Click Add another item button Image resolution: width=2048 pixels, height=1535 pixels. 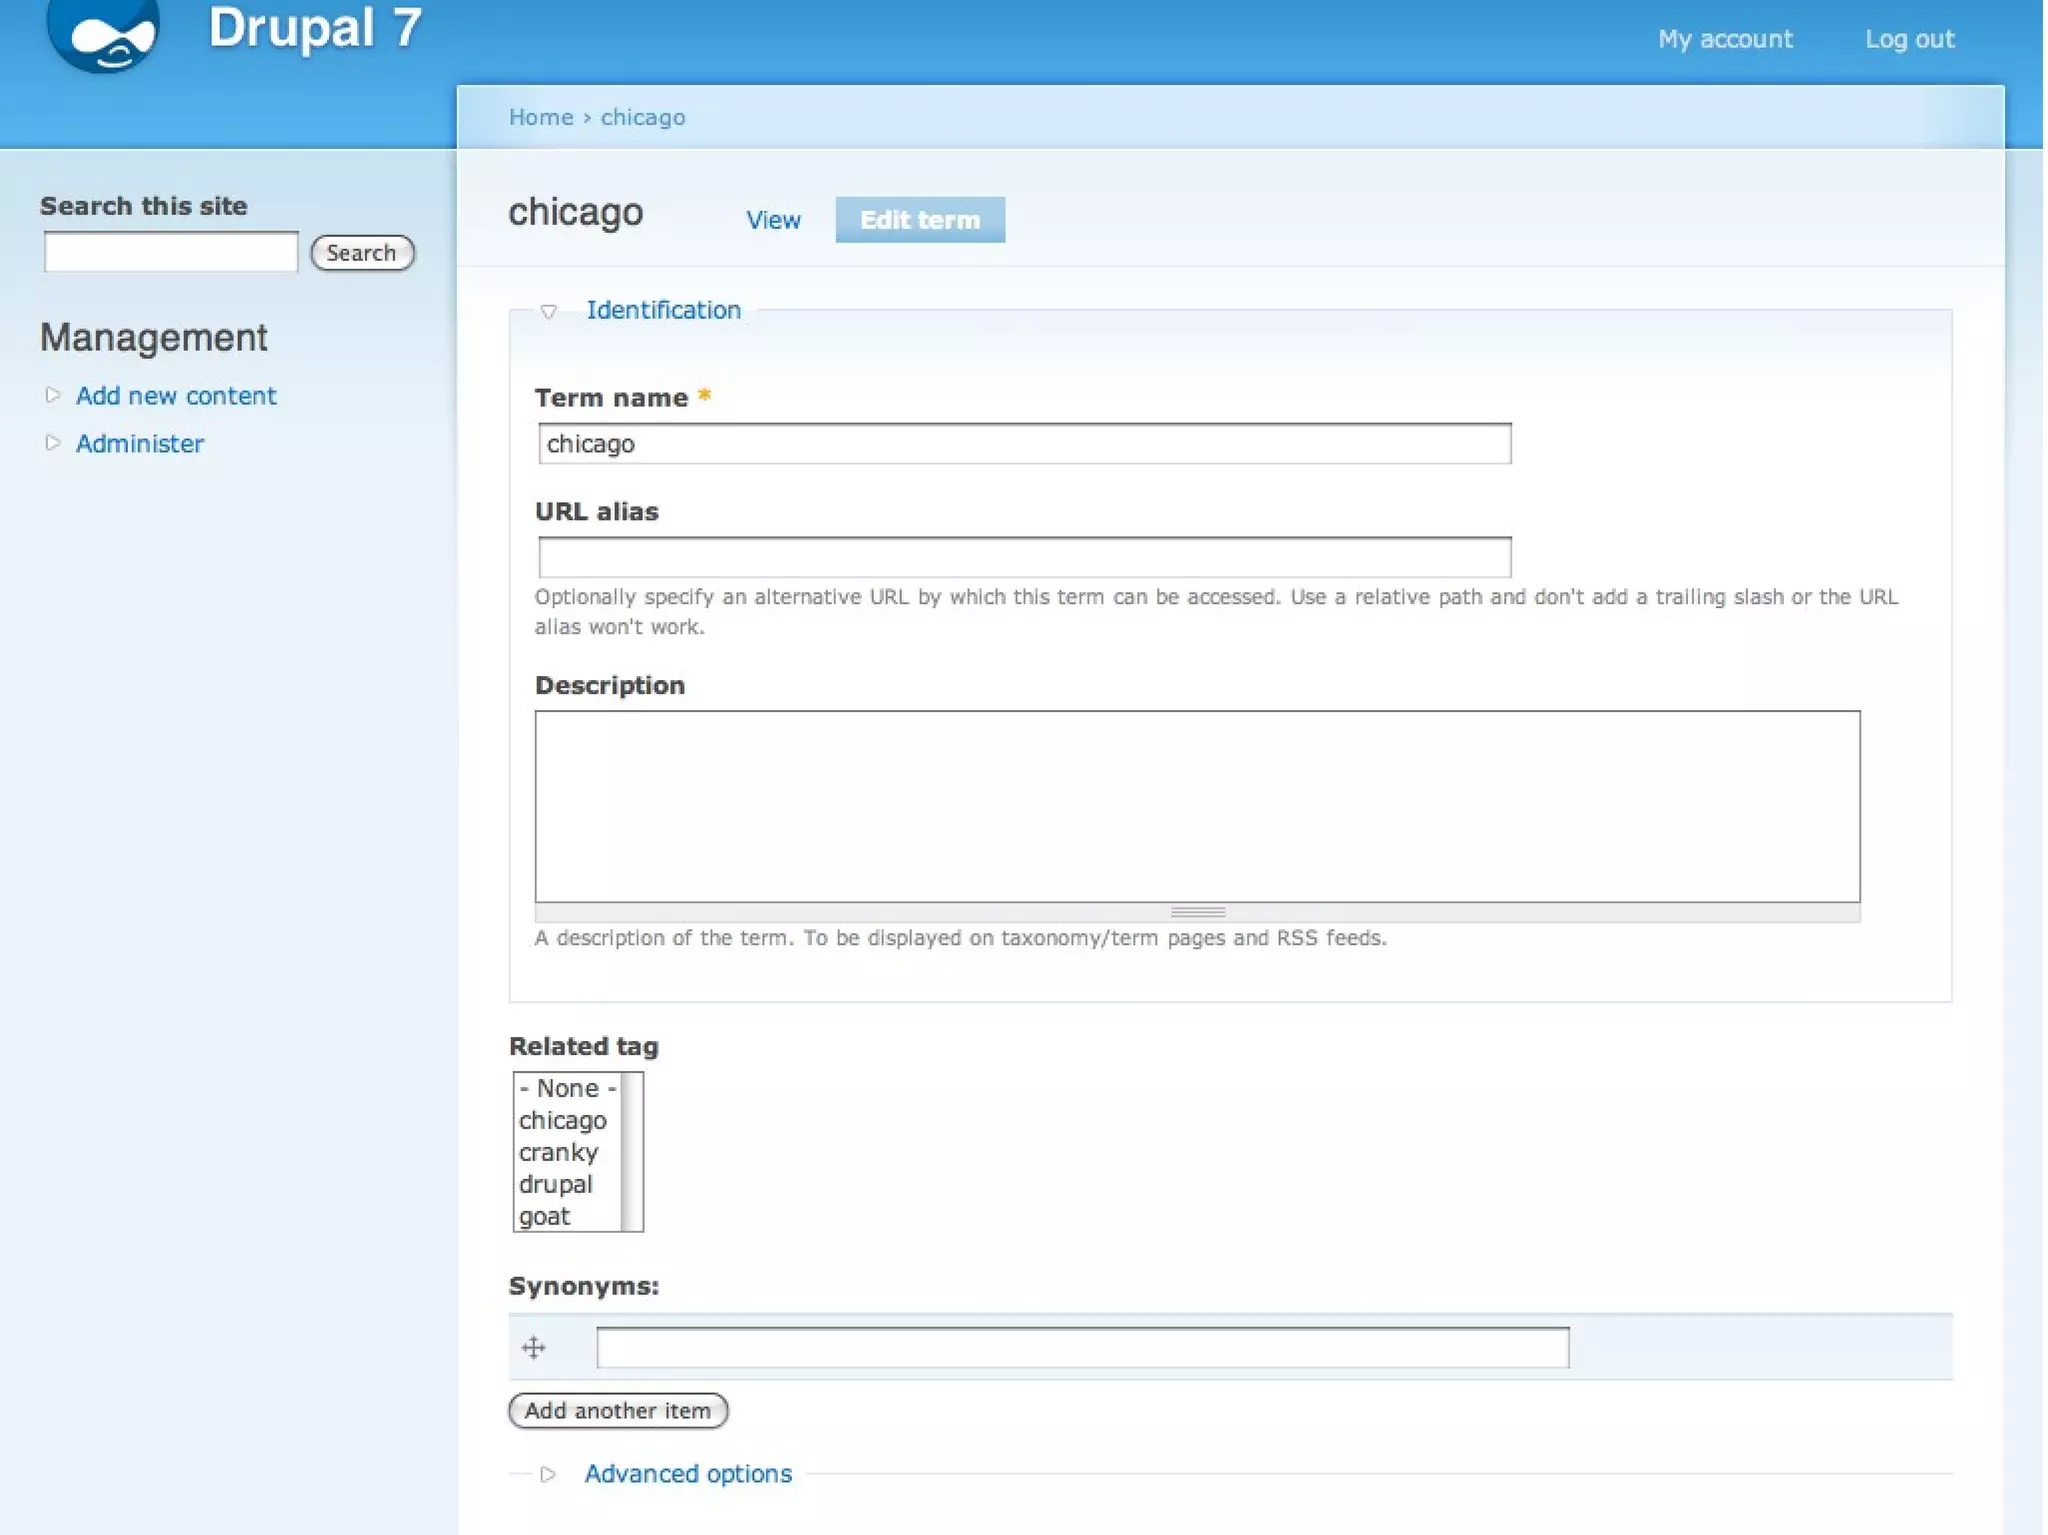coord(617,1410)
